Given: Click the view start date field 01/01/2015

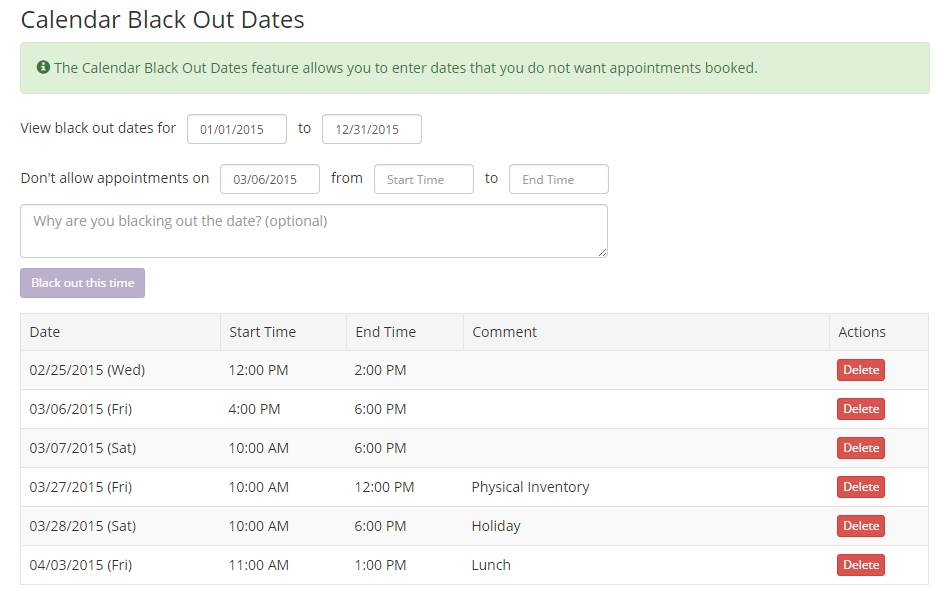Looking at the screenshot, I should 237,129.
